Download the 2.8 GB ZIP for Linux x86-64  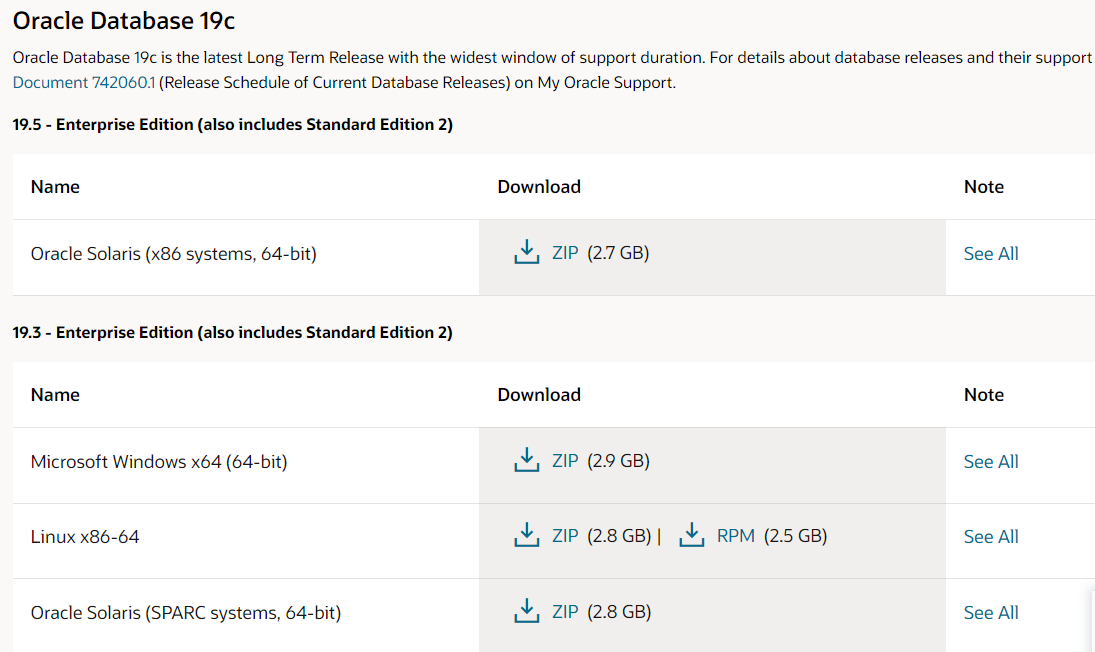click(x=565, y=535)
